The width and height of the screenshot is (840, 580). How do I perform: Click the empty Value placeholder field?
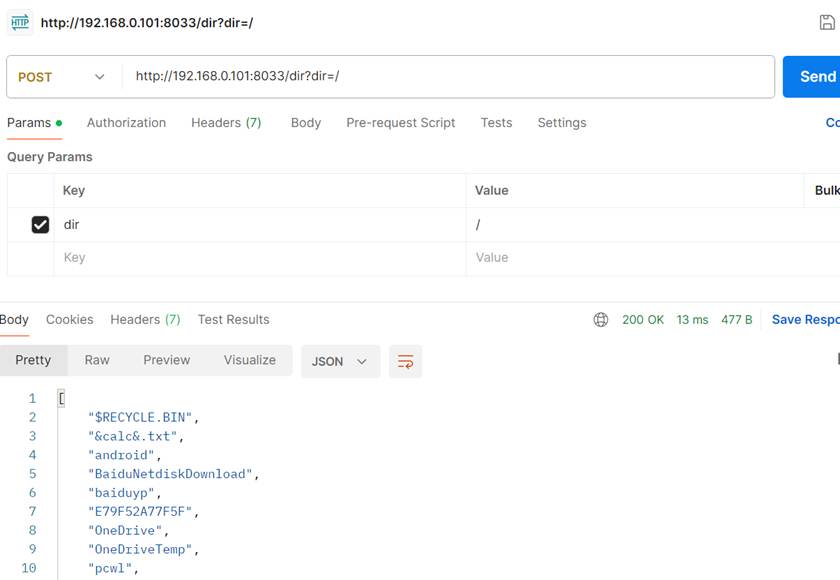coord(653,258)
